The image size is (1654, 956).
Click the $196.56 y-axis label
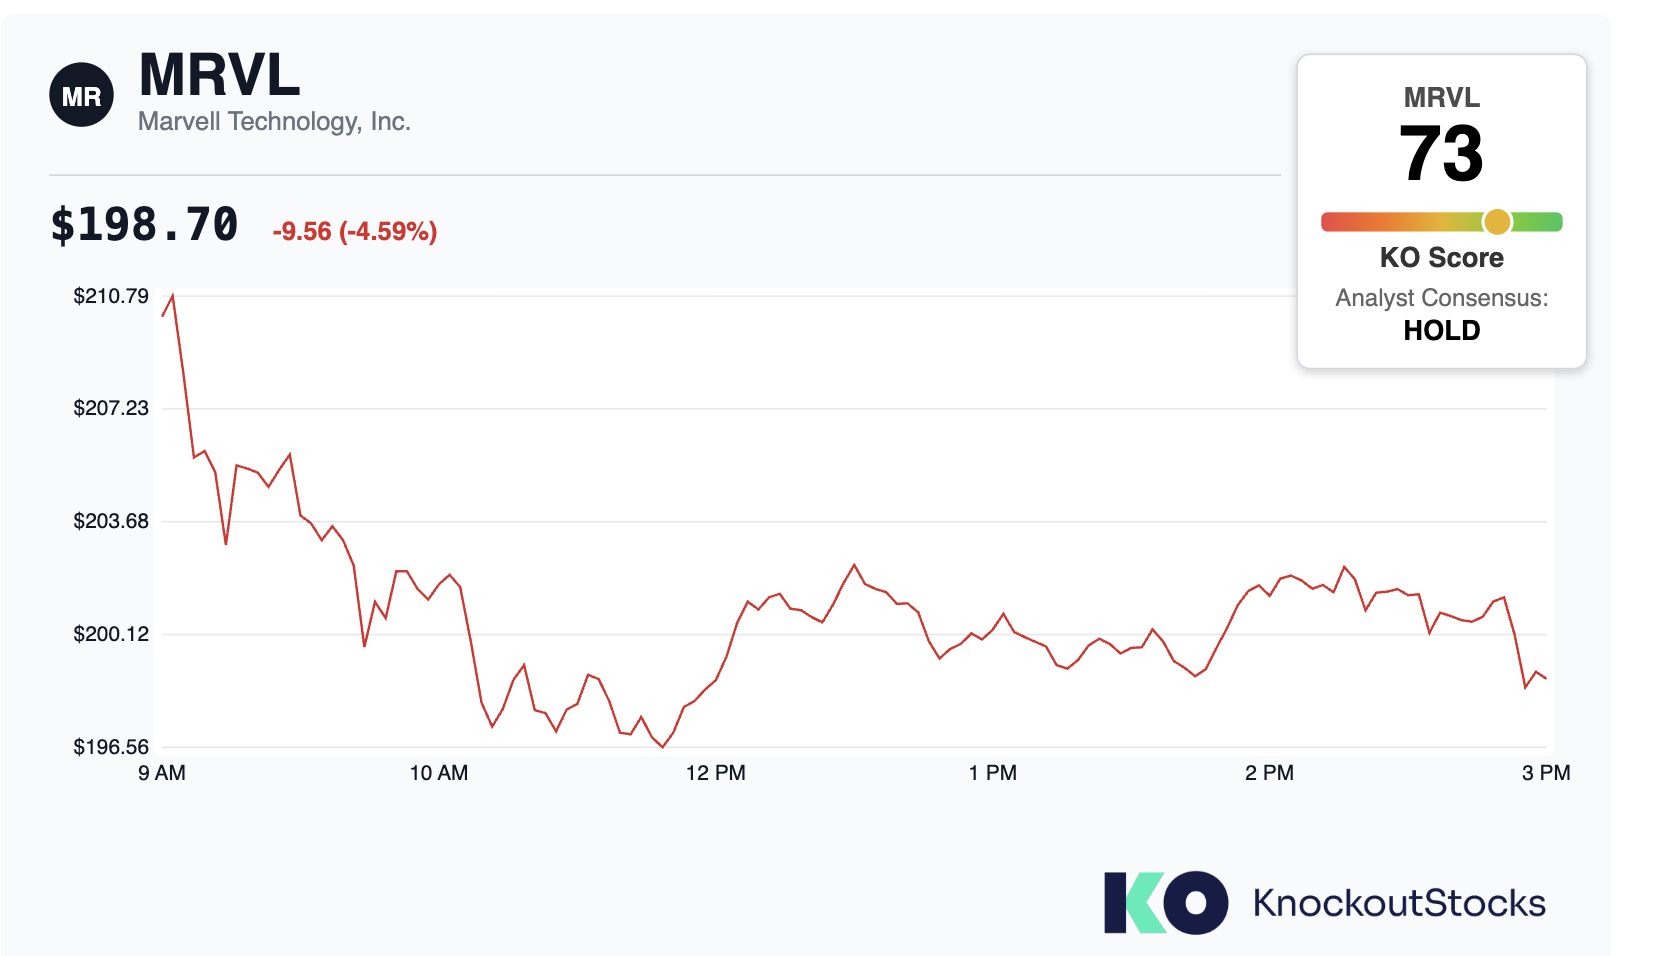pos(111,747)
